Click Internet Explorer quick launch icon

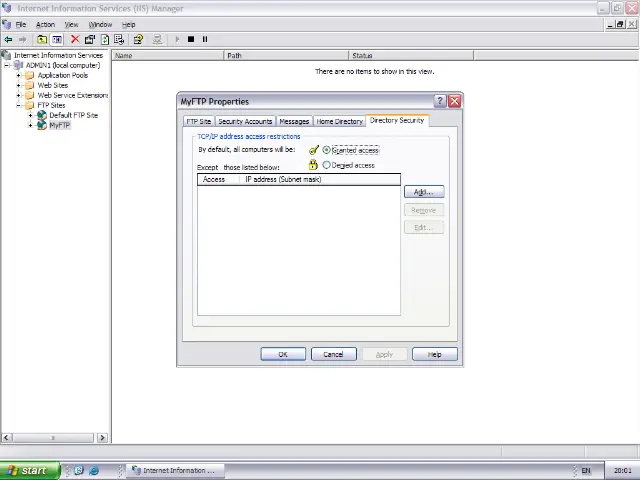pos(94,471)
